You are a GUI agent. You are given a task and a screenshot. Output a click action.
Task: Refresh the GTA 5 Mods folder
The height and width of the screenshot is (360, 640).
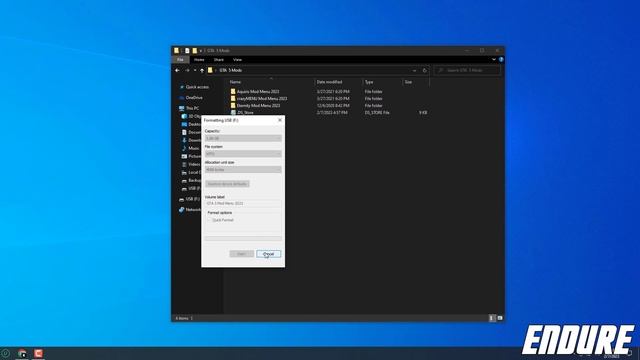[424, 70]
